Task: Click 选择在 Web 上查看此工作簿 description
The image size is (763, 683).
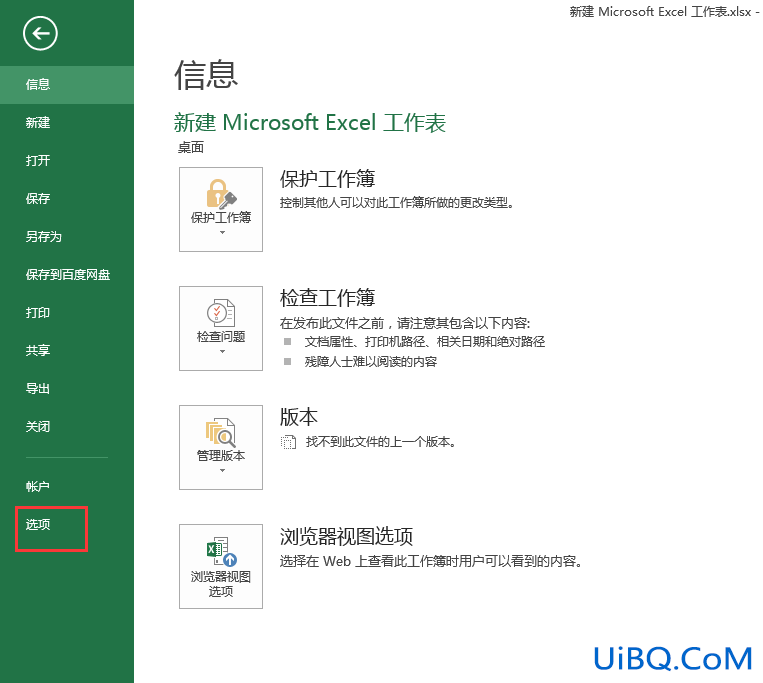Action: 431,561
